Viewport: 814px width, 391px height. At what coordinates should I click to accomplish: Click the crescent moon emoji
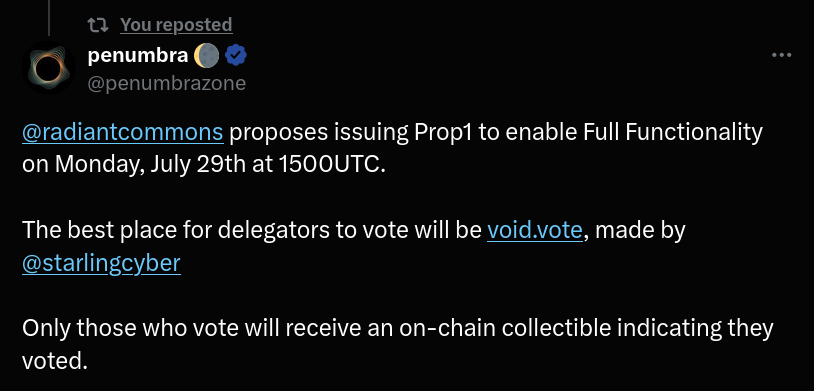(206, 56)
